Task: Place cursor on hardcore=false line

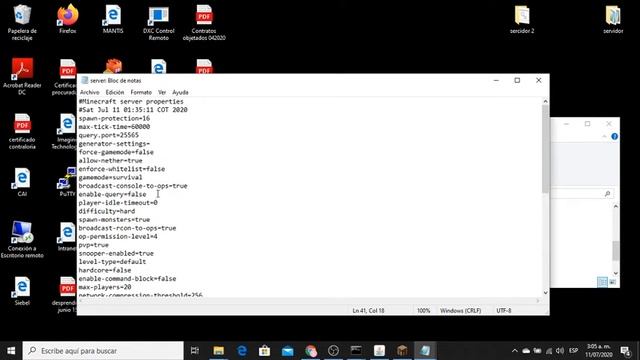Action: tap(105, 271)
